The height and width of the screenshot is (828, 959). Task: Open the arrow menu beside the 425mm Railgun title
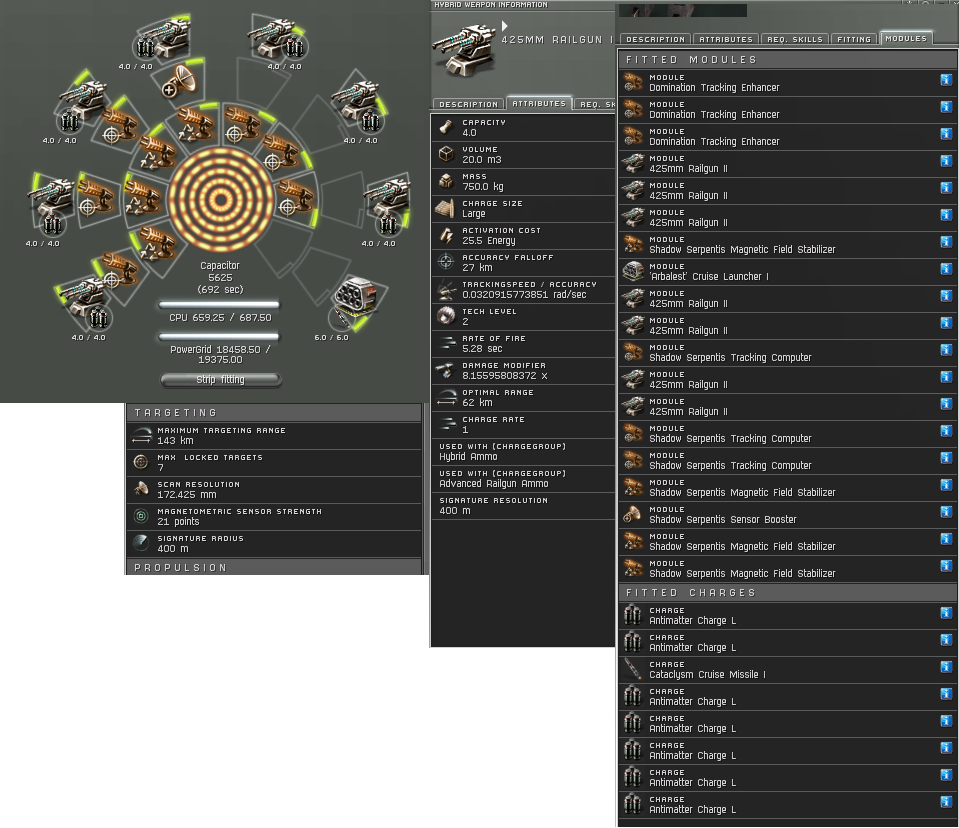click(505, 26)
